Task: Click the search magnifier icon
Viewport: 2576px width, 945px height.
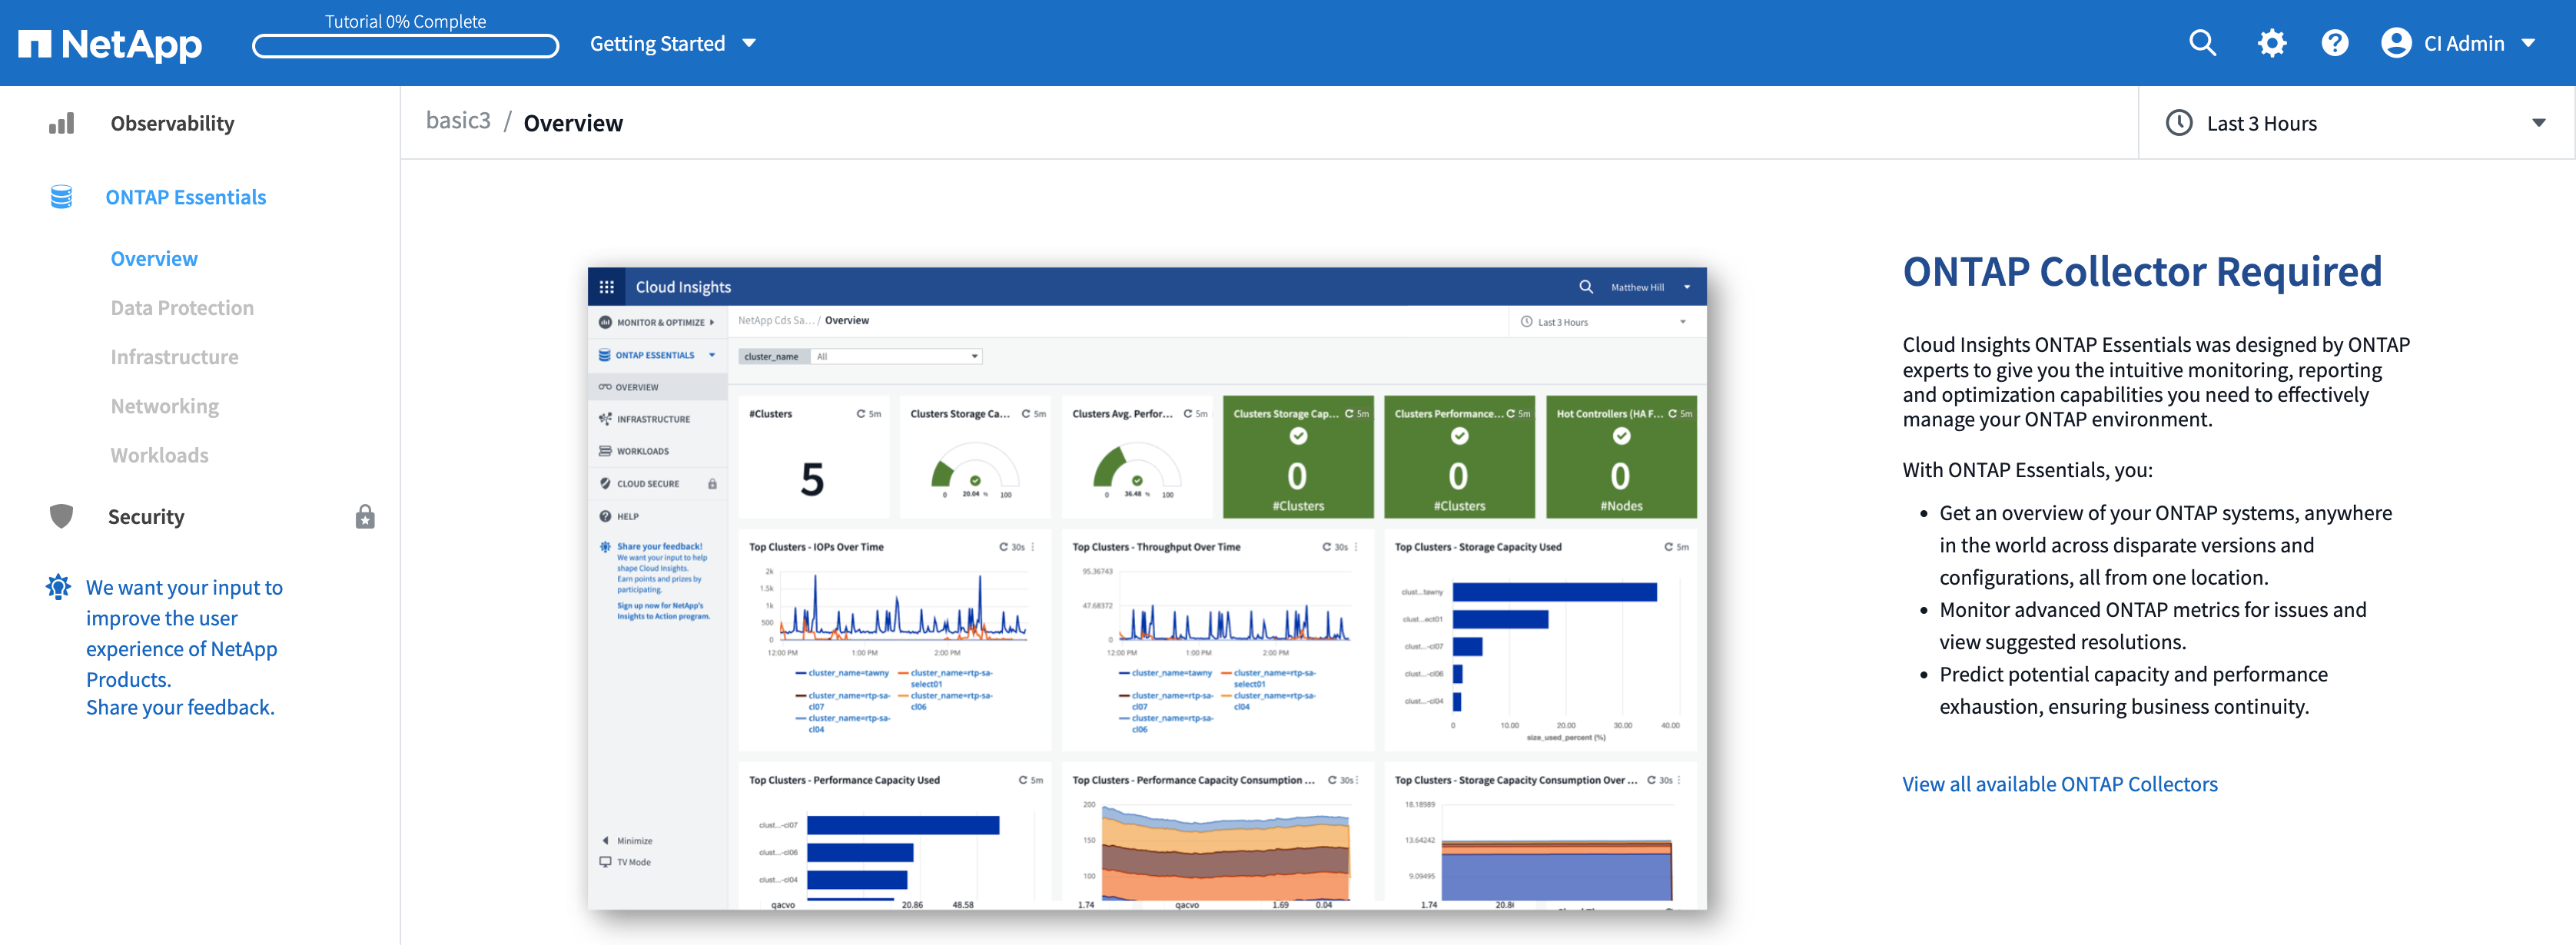Action: 2202,43
